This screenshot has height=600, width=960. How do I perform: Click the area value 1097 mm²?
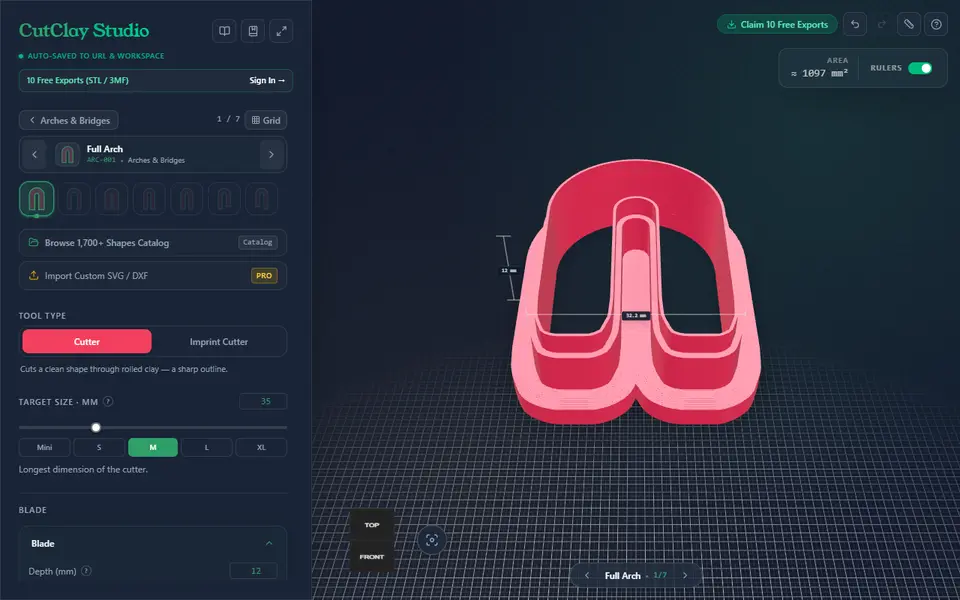coord(819,73)
